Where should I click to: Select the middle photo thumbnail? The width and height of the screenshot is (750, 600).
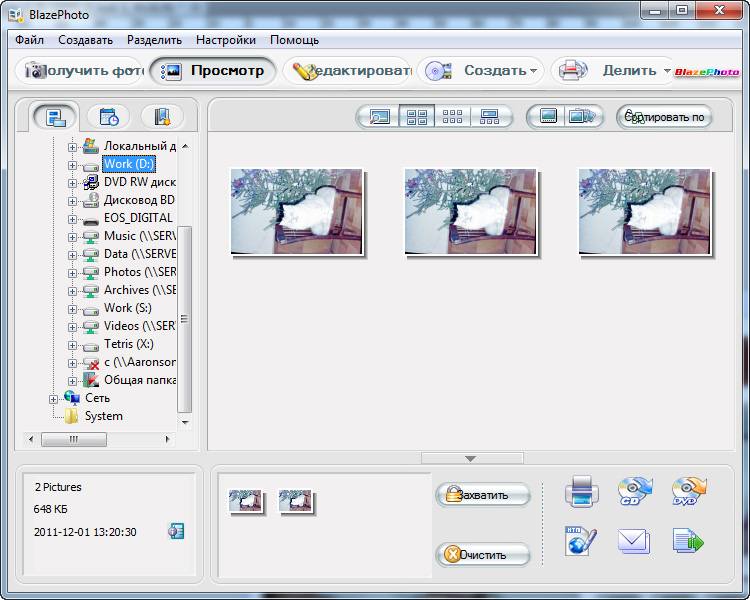click(469, 211)
